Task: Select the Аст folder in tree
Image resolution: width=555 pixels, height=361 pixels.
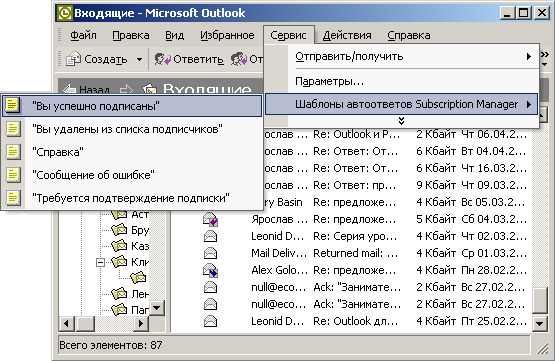Action: click(x=130, y=214)
